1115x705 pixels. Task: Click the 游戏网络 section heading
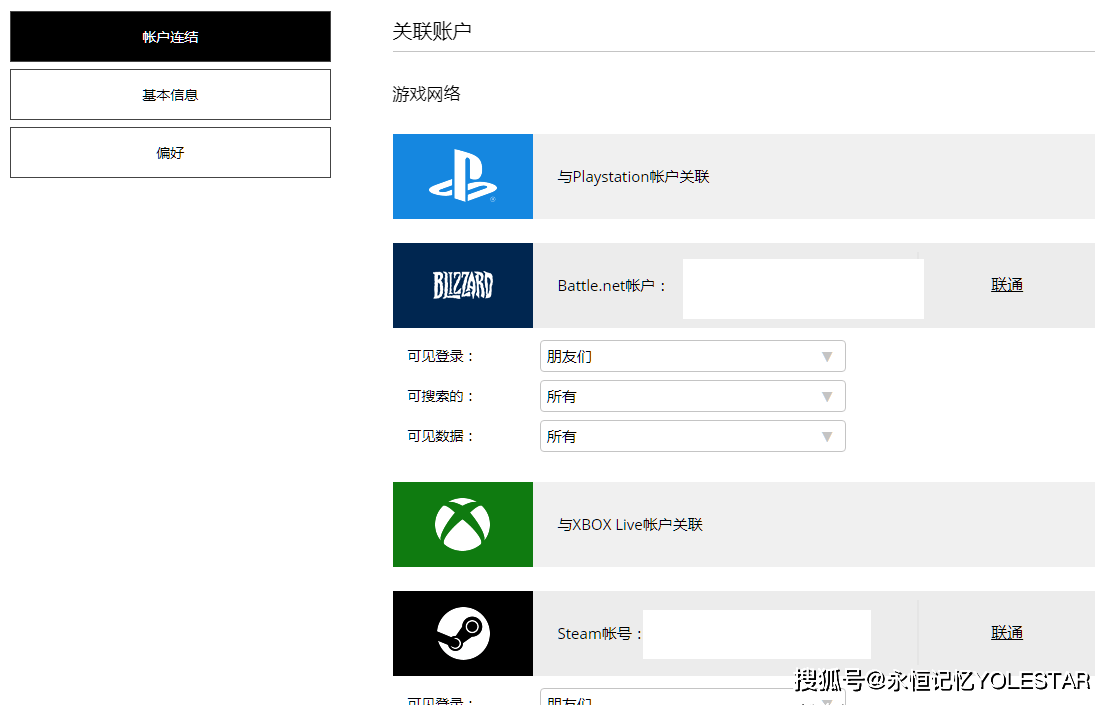427,94
